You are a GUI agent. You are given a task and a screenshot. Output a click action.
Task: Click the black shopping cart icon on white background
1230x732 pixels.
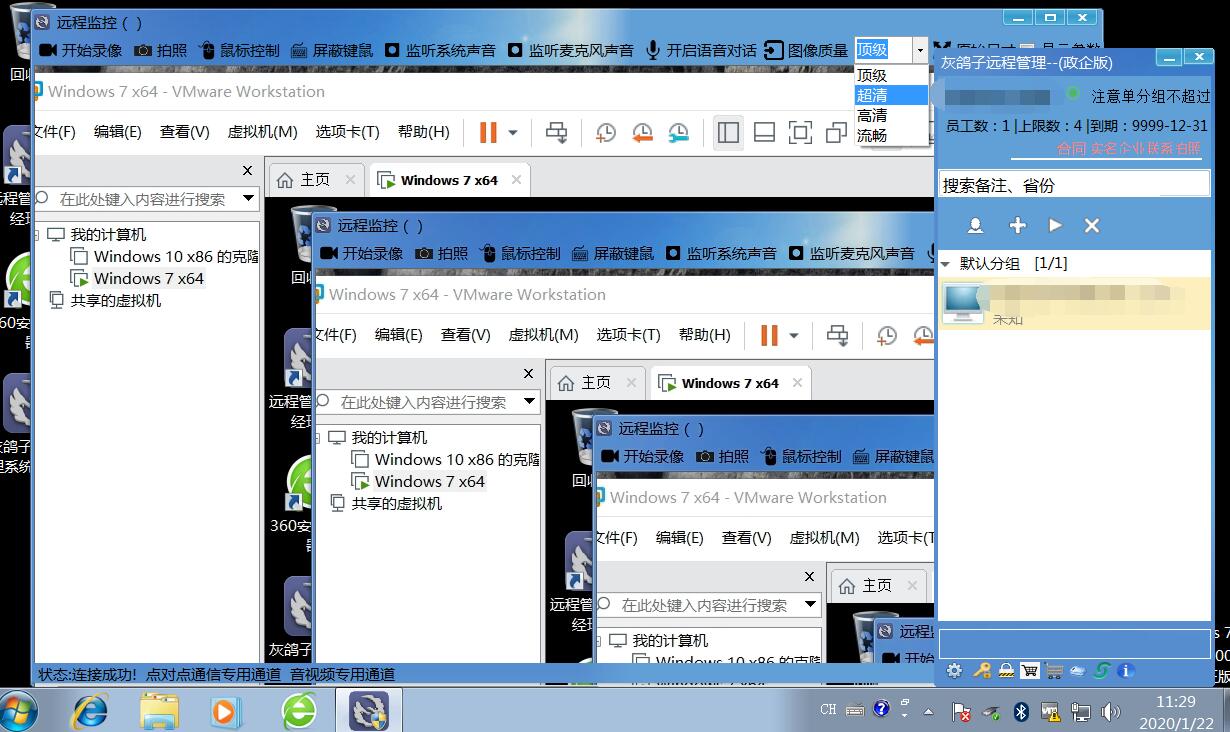[x=1029, y=671]
